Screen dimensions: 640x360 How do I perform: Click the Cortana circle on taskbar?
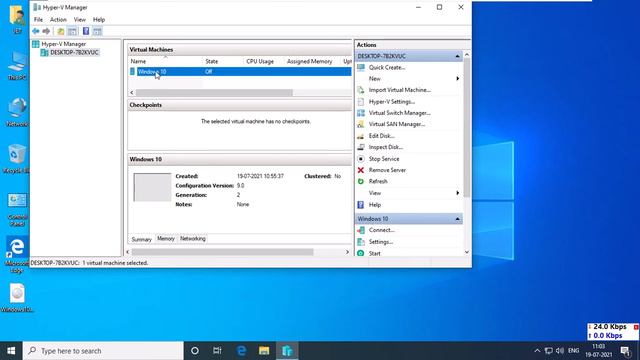(x=195, y=351)
